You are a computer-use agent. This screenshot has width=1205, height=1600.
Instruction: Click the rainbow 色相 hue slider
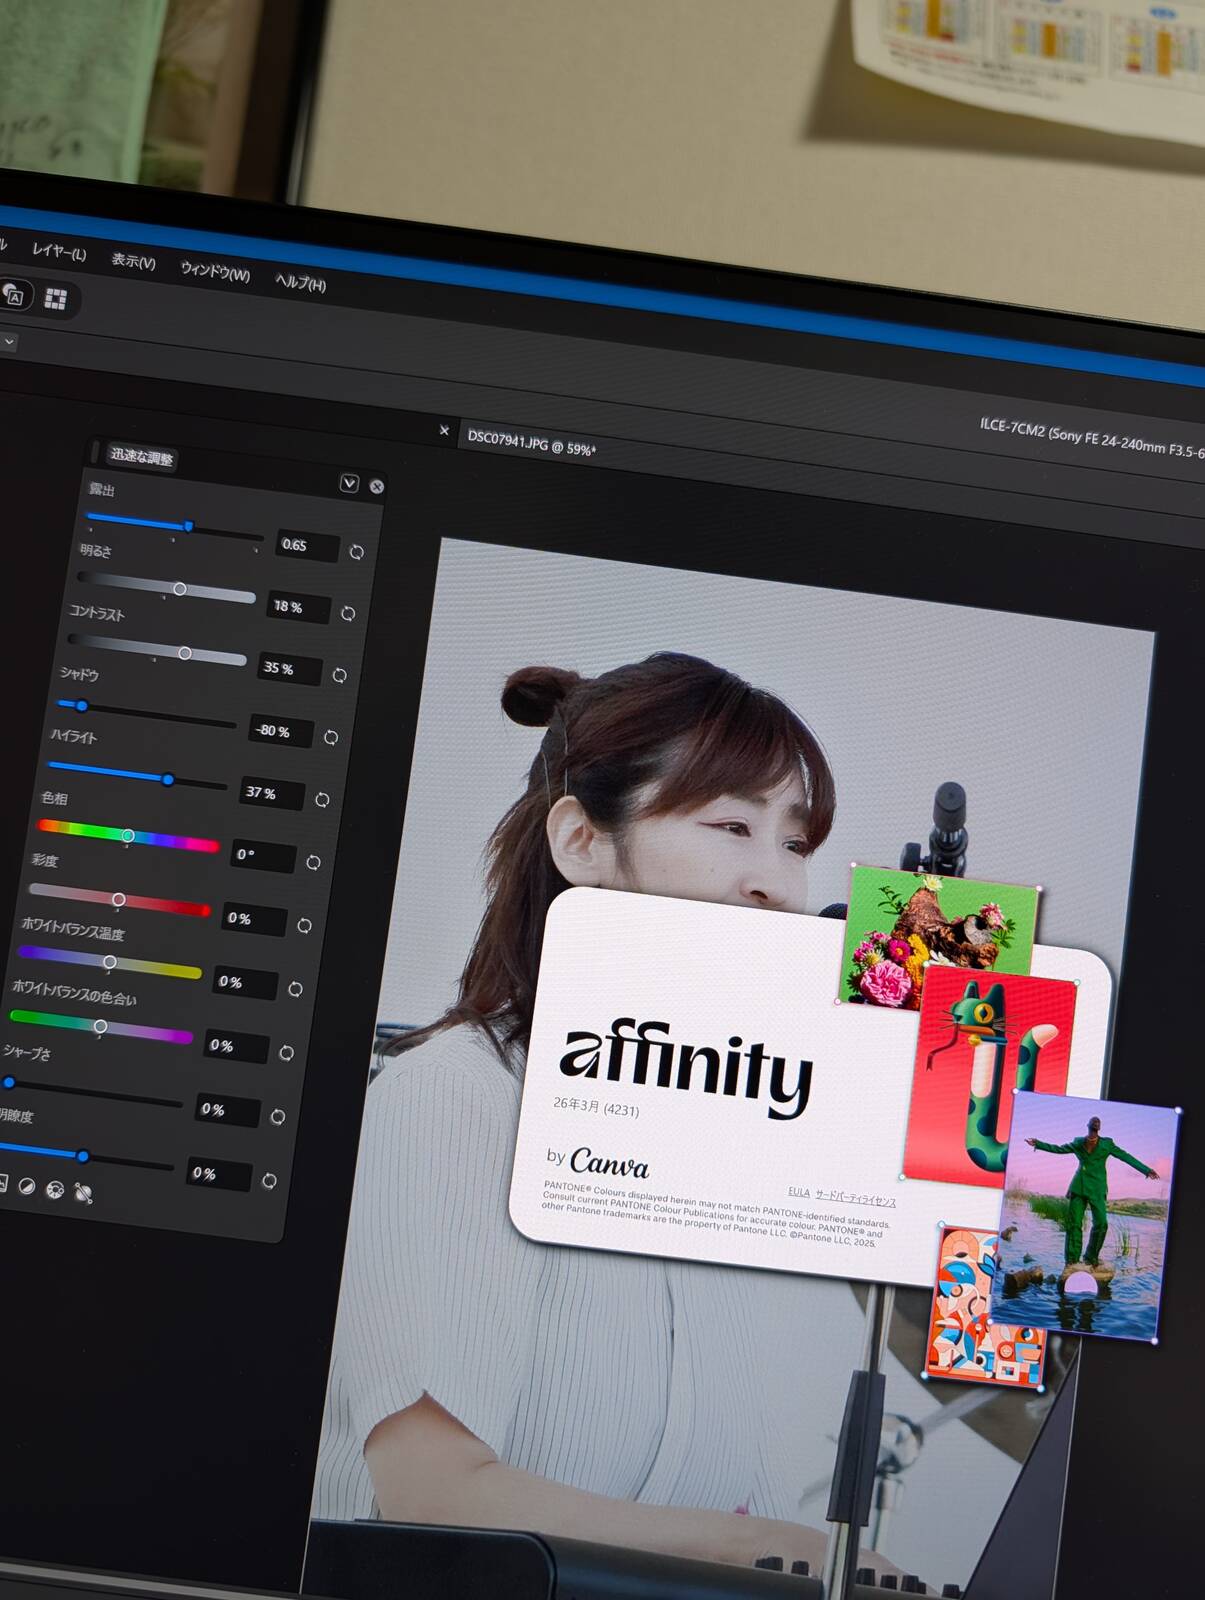click(x=128, y=836)
